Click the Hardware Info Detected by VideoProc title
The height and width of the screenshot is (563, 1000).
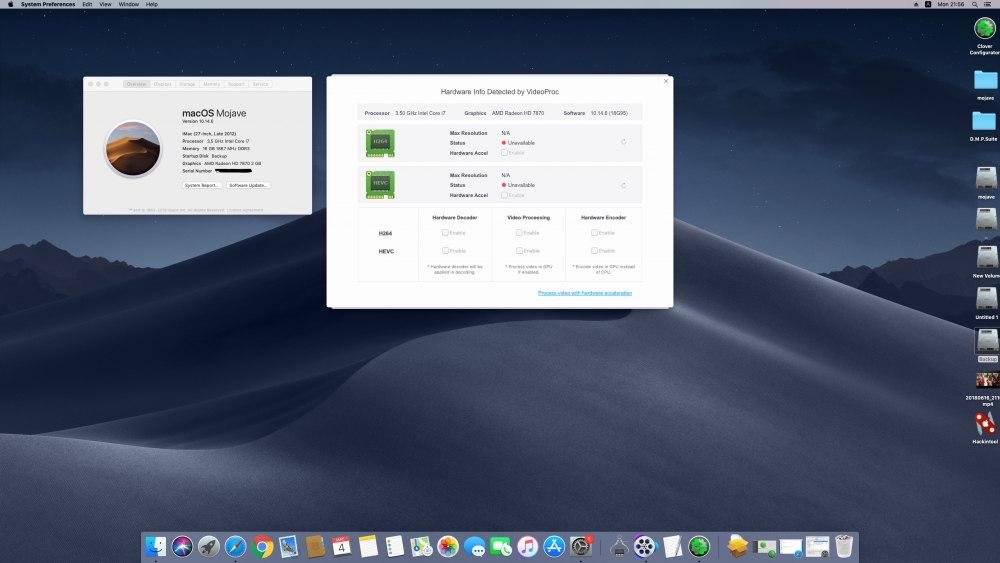tap(500, 92)
